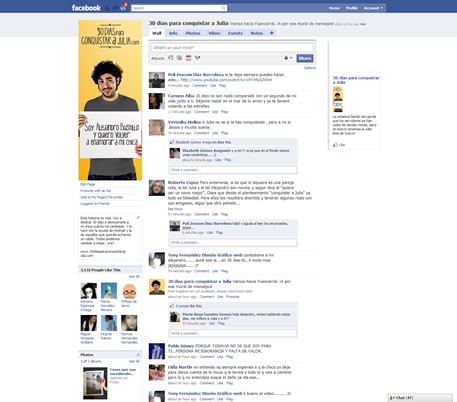The image size is (457, 402).
Task: Click Write a comment under the page's own post
Action: (x=233, y=333)
